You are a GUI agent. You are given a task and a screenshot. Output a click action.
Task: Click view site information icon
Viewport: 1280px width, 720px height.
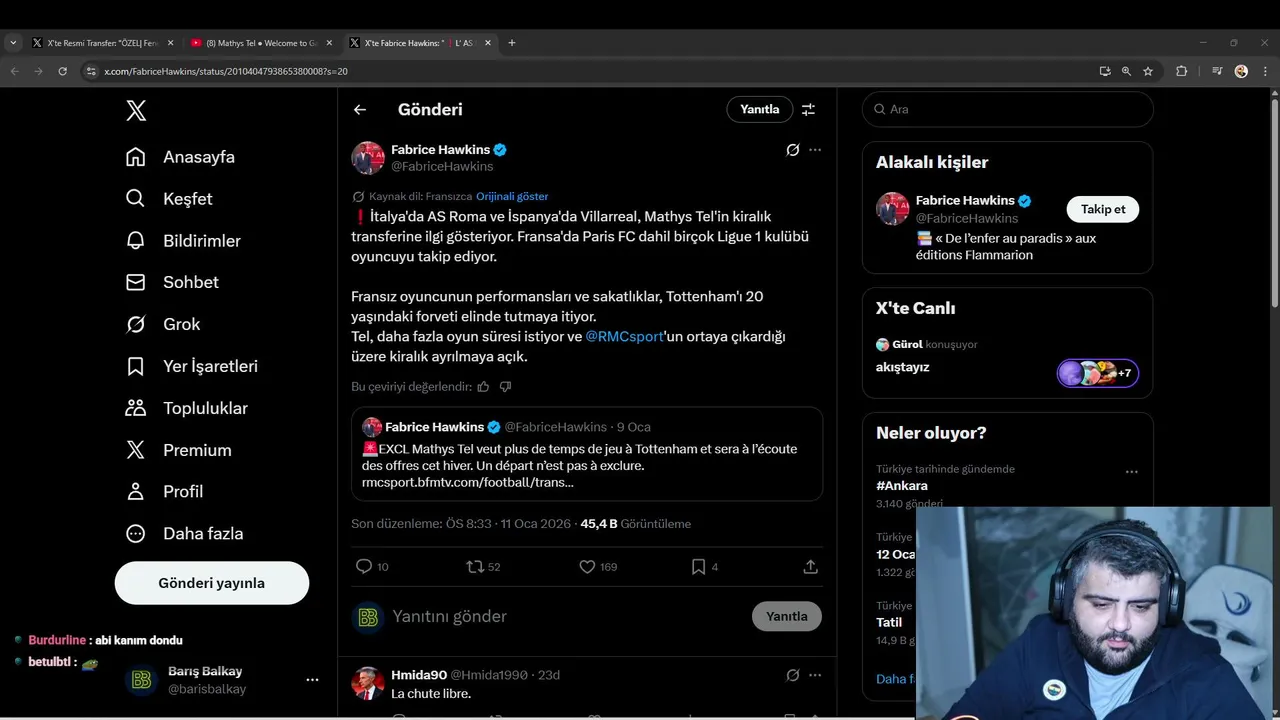pyautogui.click(x=91, y=71)
